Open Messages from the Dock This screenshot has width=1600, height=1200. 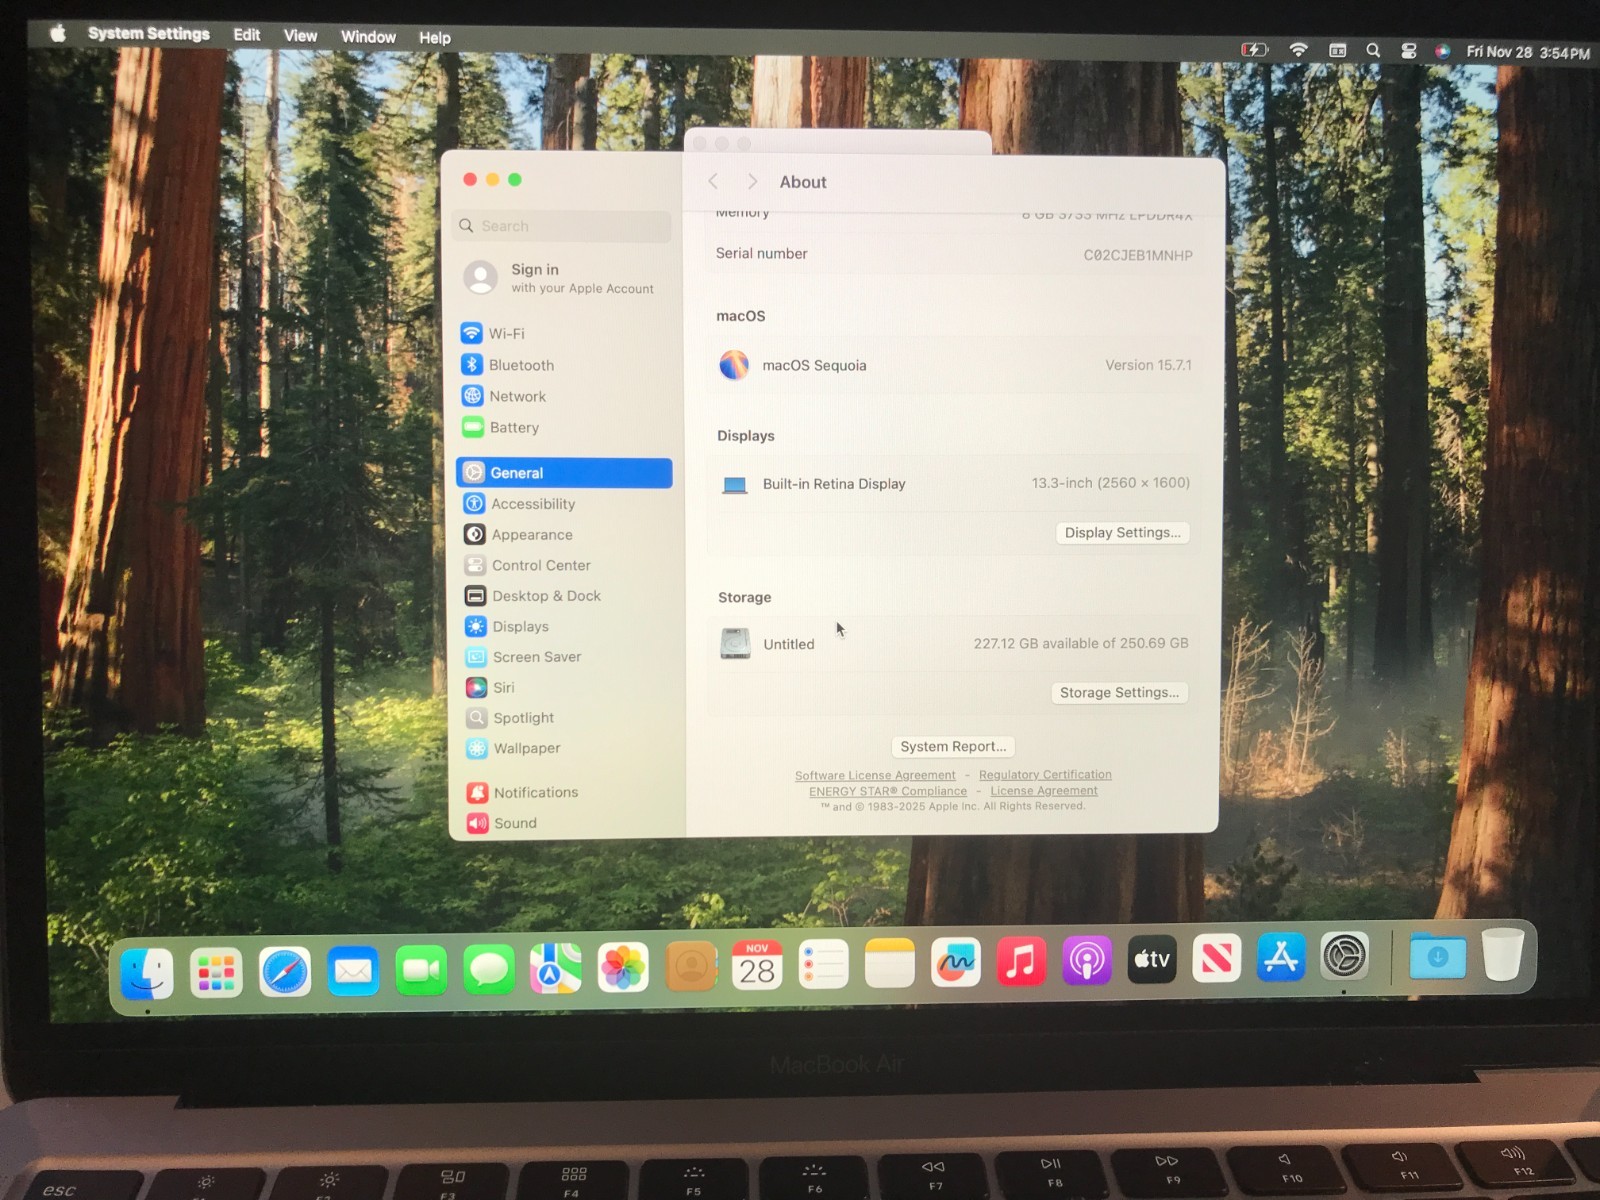point(489,969)
